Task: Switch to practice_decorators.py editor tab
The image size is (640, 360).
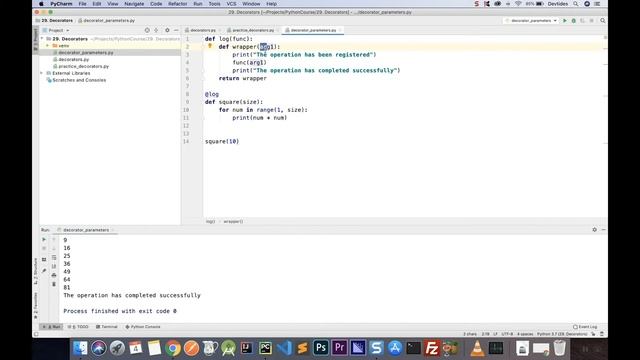Action: pos(253,30)
